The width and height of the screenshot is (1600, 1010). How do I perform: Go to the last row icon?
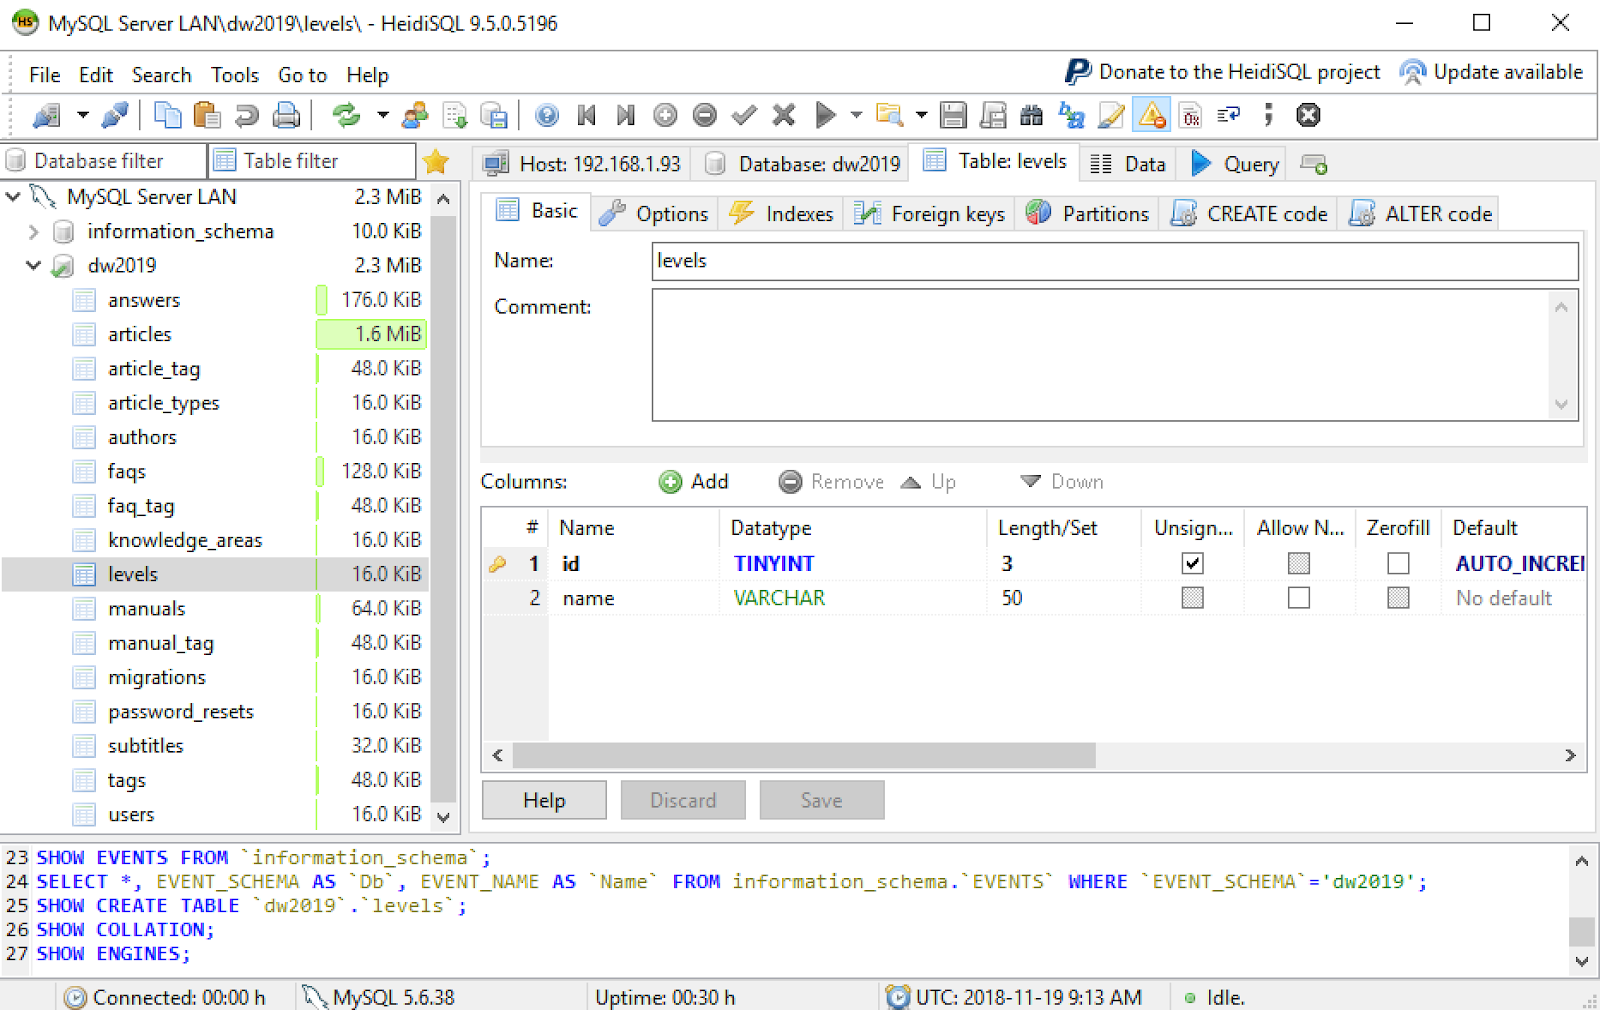point(626,116)
